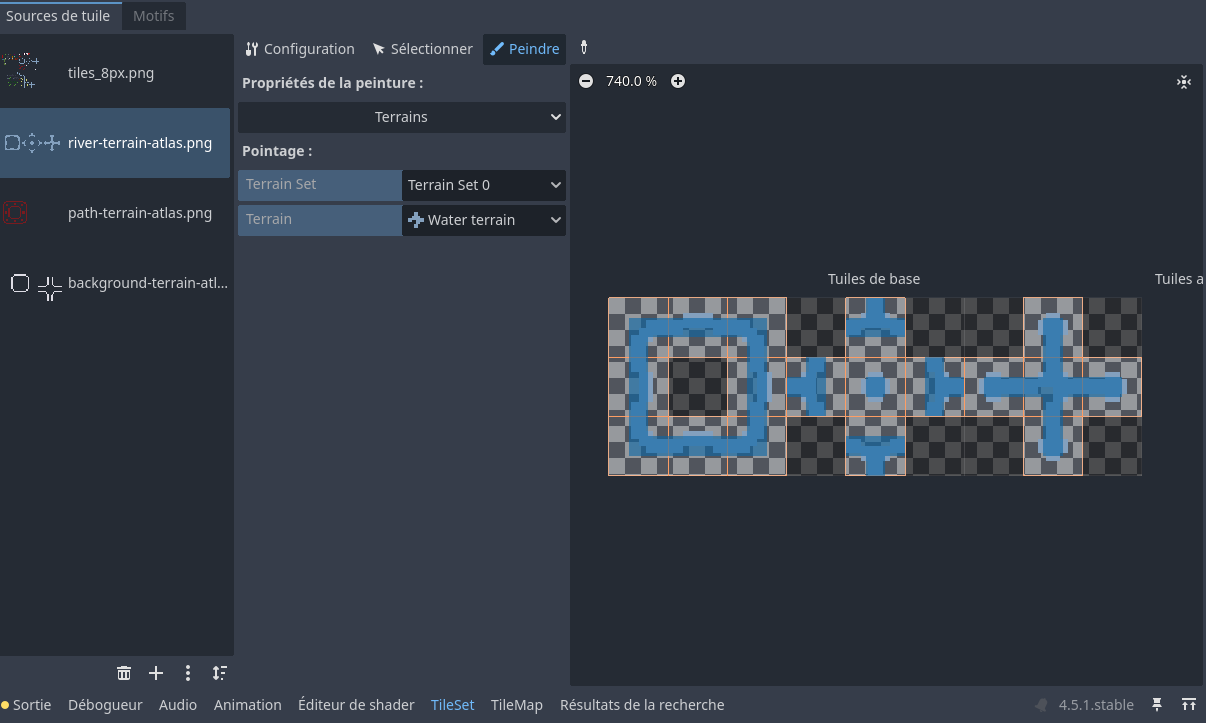
Task: Click the 4.5.1.stable version label
Action: [1096, 705]
